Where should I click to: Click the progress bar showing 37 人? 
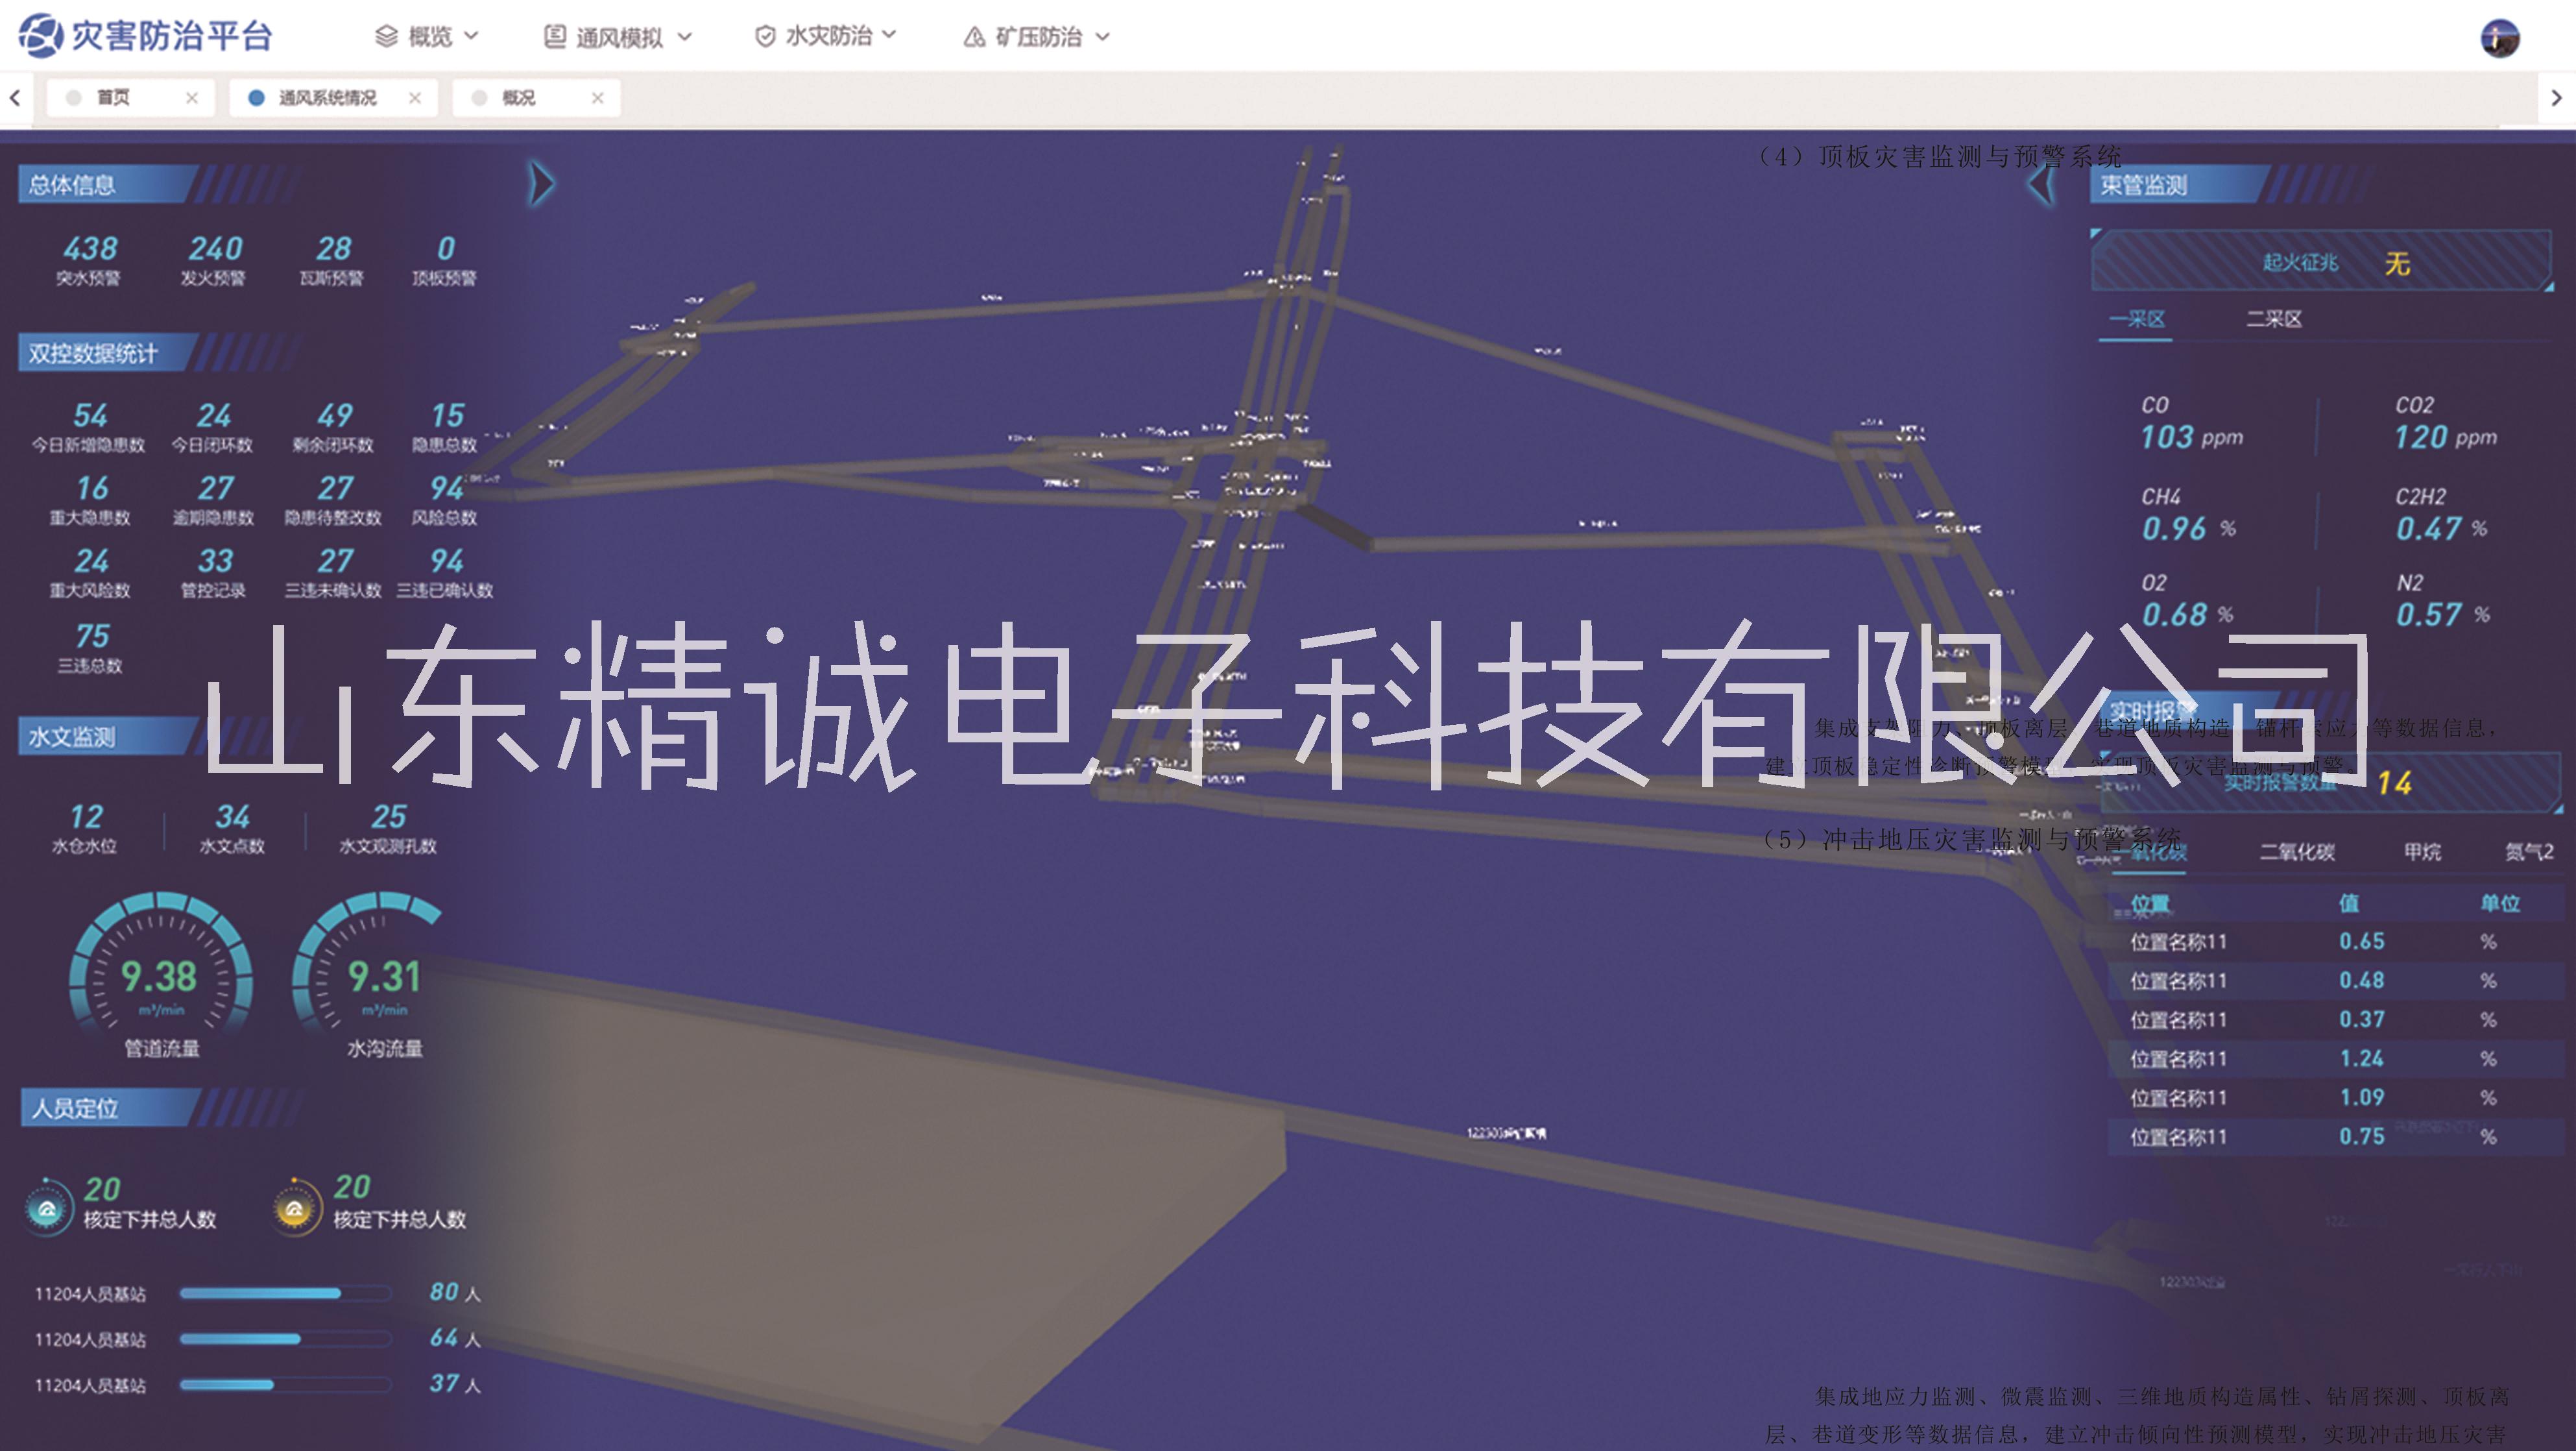[x=285, y=1385]
